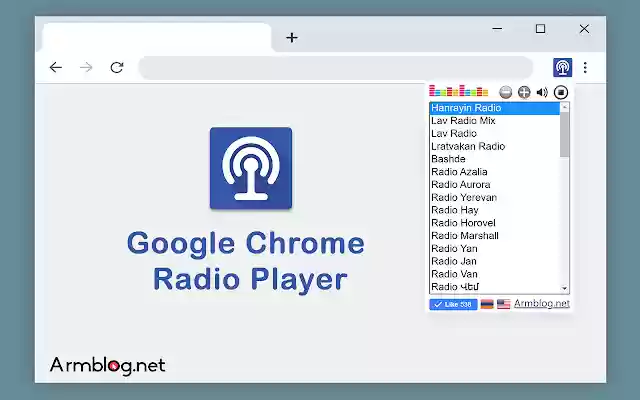Select Radio Aurora station
This screenshot has height=400, width=640.
pos(495,184)
